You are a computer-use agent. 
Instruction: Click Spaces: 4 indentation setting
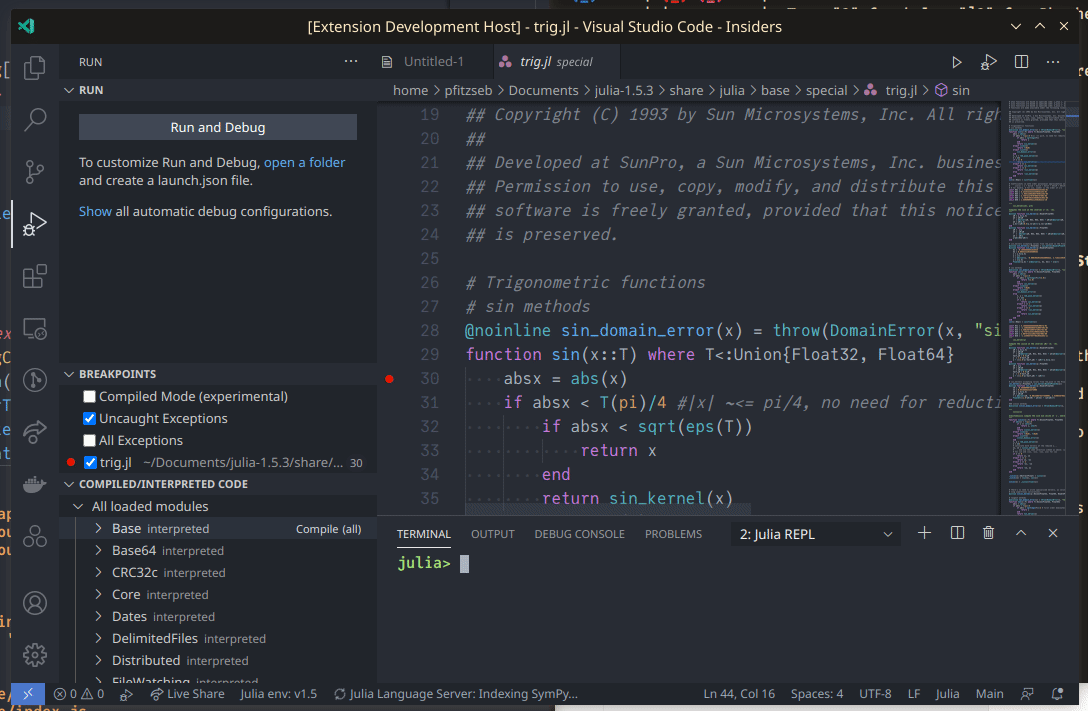[817, 694]
